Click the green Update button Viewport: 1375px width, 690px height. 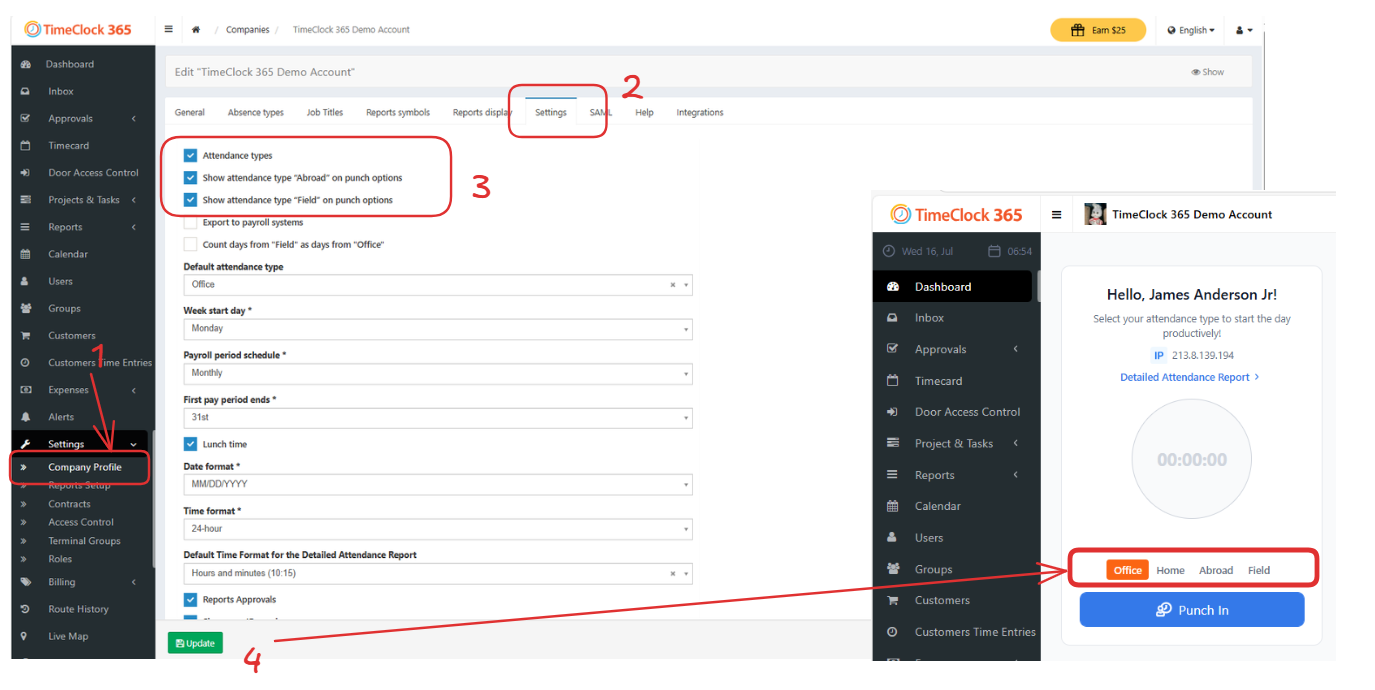coord(195,643)
